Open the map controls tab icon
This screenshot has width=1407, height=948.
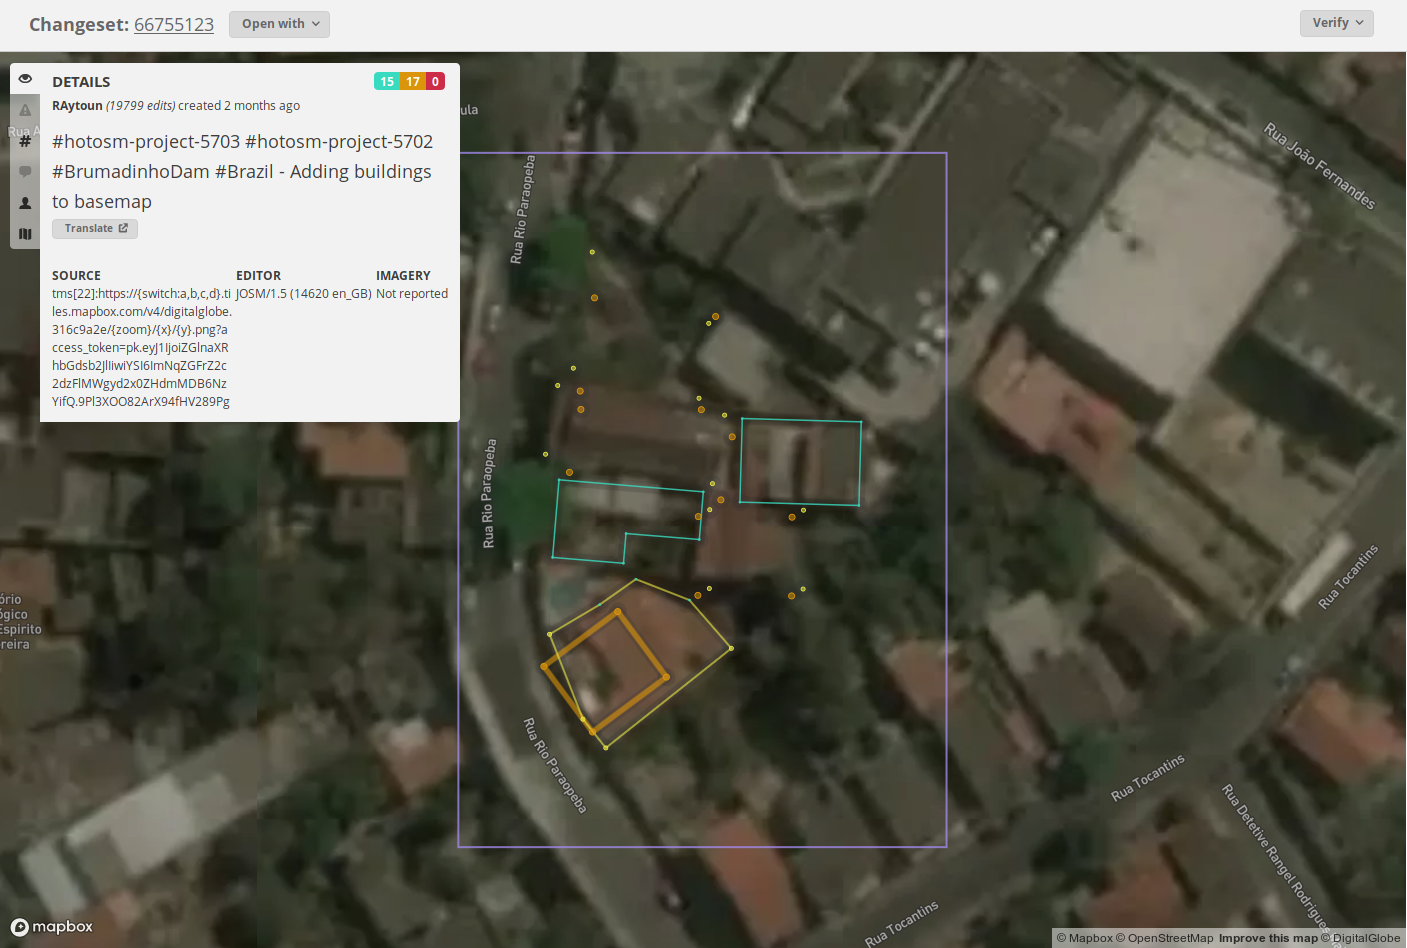point(25,234)
